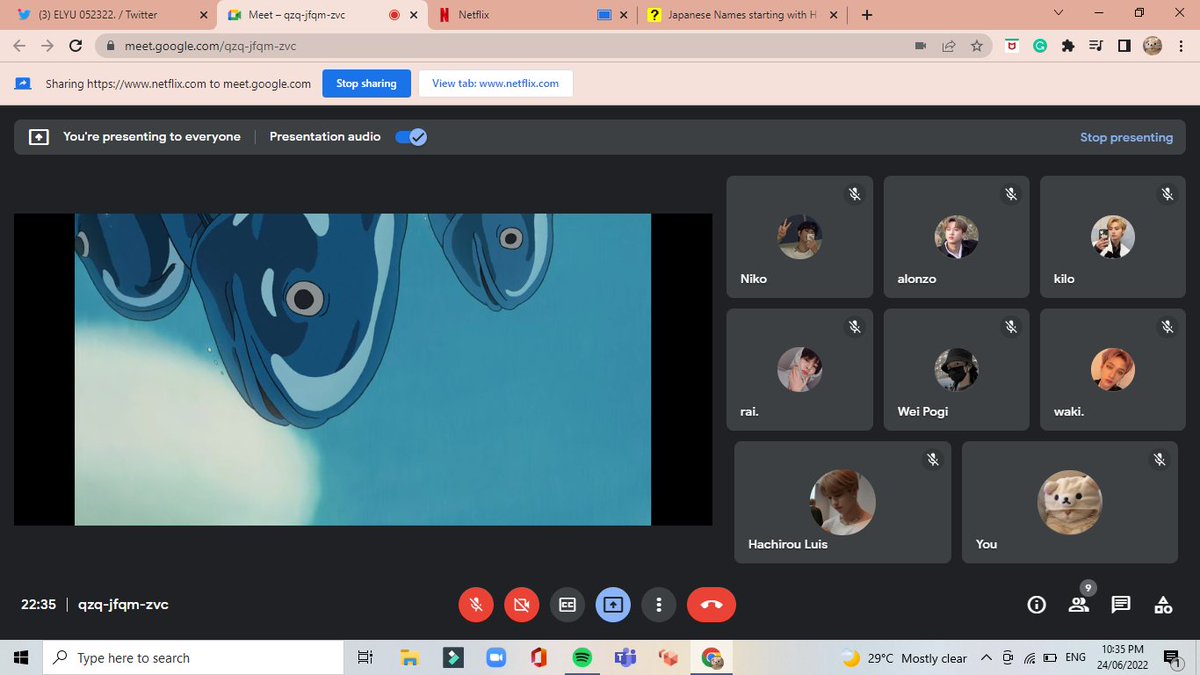The width and height of the screenshot is (1200, 675).
Task: Open the Chrome profile avatar
Action: pyautogui.click(x=1152, y=46)
